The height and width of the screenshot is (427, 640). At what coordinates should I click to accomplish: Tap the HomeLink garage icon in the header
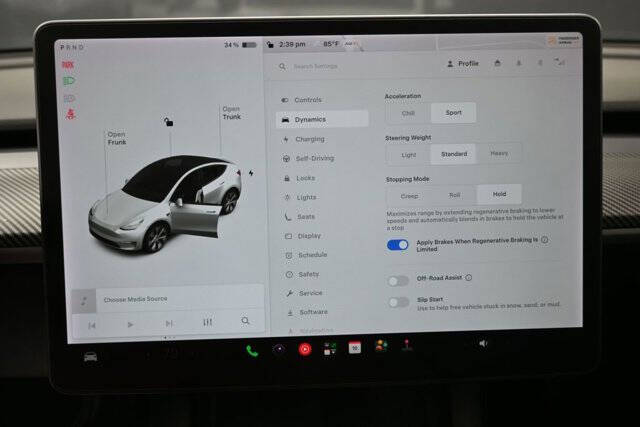pos(498,63)
